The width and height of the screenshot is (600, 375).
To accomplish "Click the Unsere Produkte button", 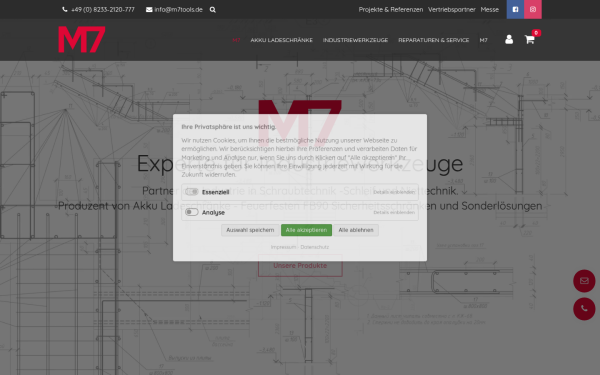I will point(300,266).
